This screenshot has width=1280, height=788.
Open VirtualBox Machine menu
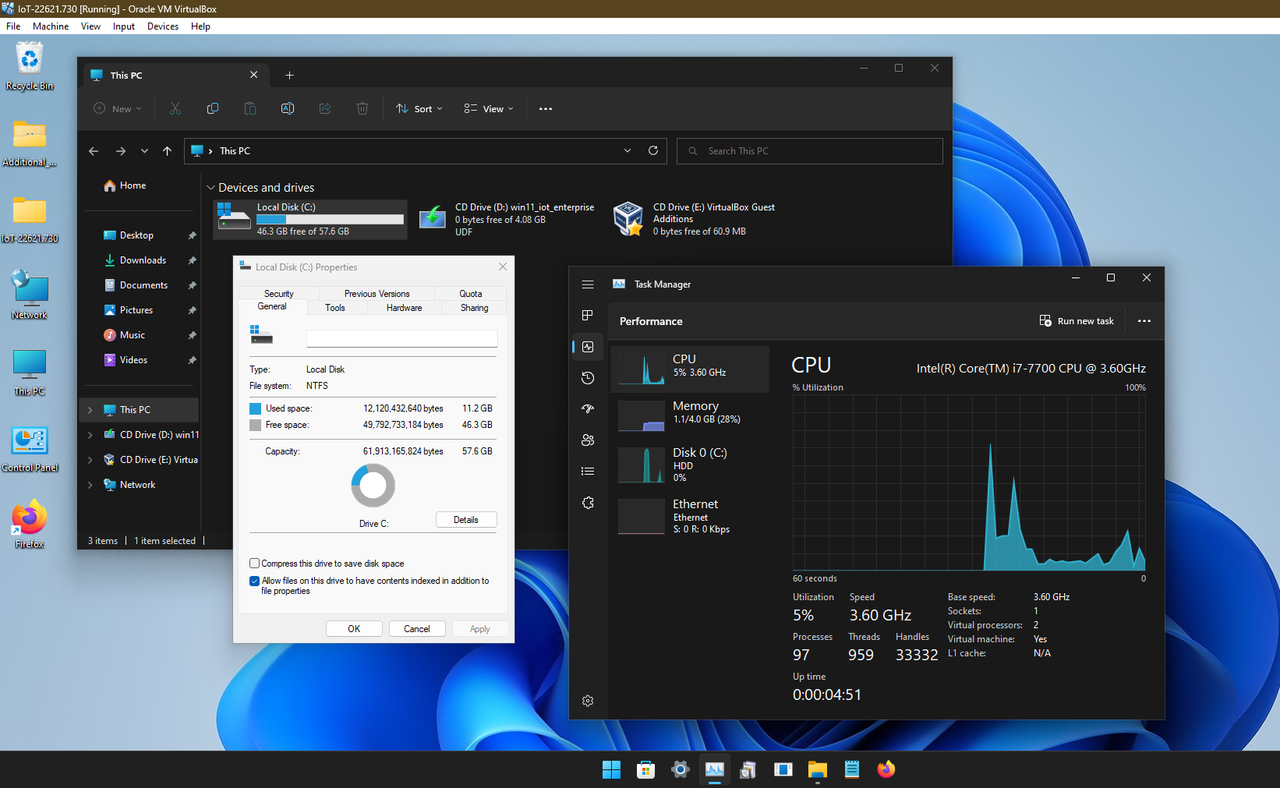coord(51,26)
